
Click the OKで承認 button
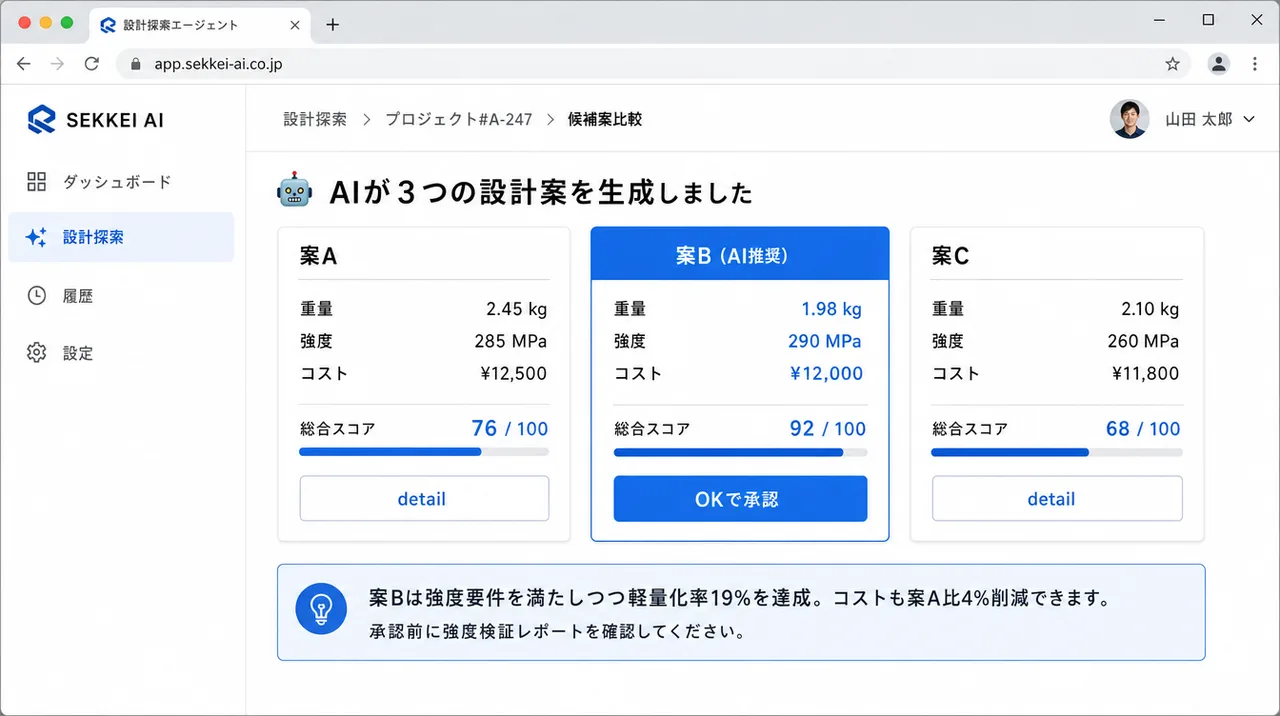(740, 498)
